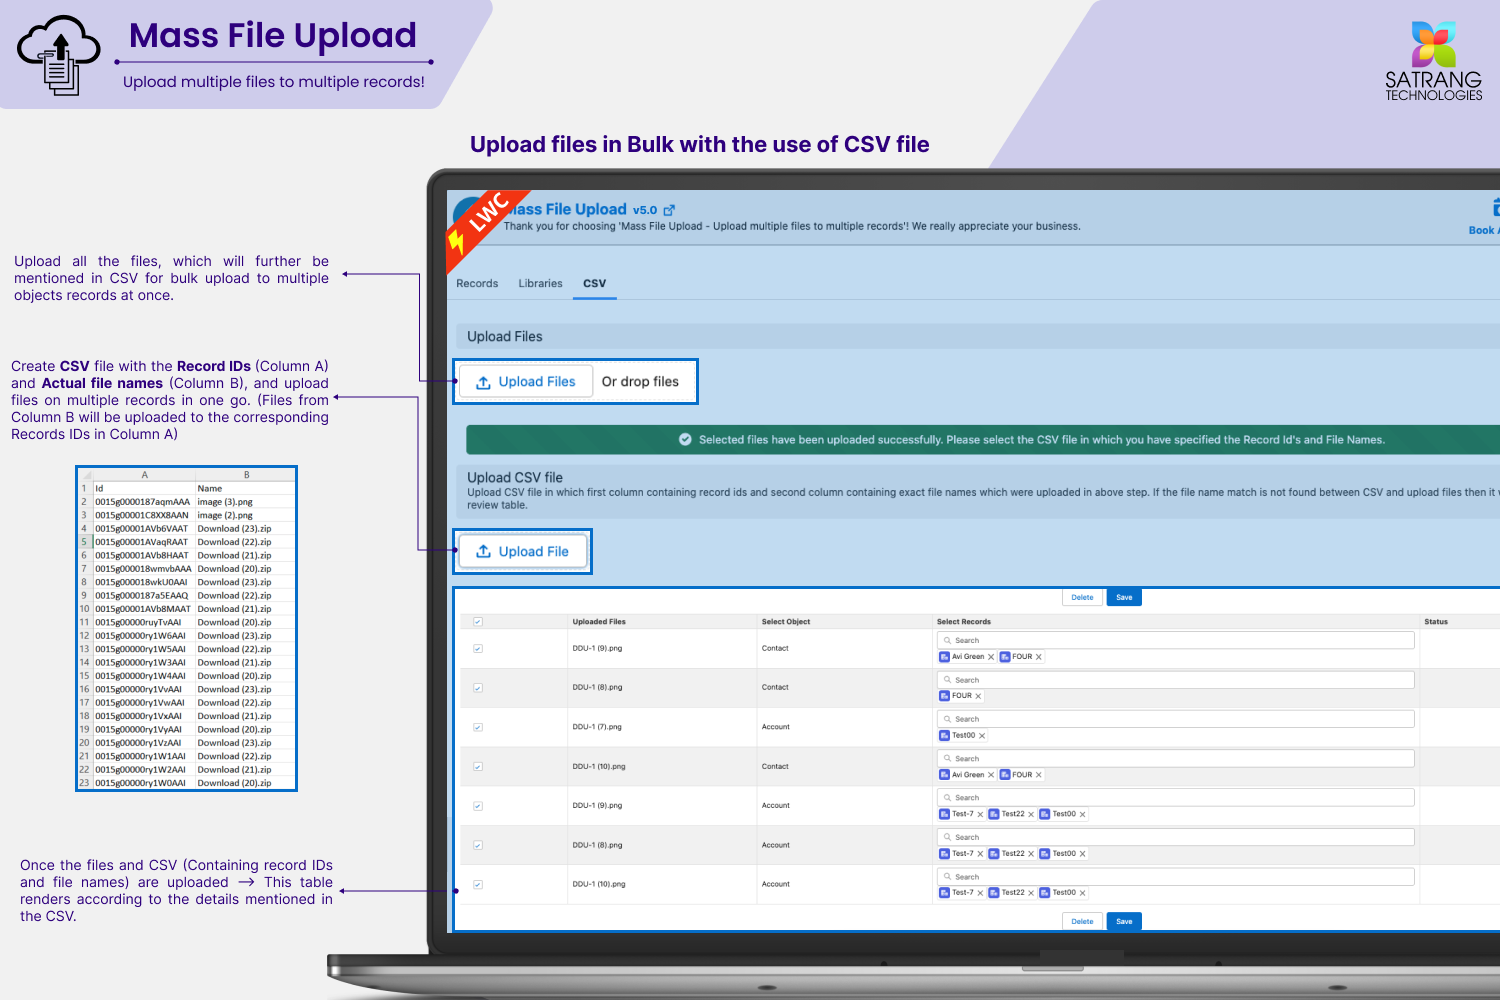This screenshot has width=1500, height=1000.
Task: Uncheck the DDU-1 (10).png Contact row checkbox
Action: coord(478,767)
